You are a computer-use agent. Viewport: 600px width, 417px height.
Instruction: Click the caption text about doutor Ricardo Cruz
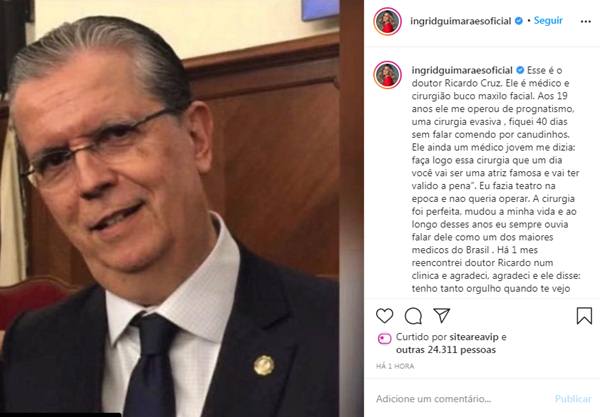[x=496, y=180]
